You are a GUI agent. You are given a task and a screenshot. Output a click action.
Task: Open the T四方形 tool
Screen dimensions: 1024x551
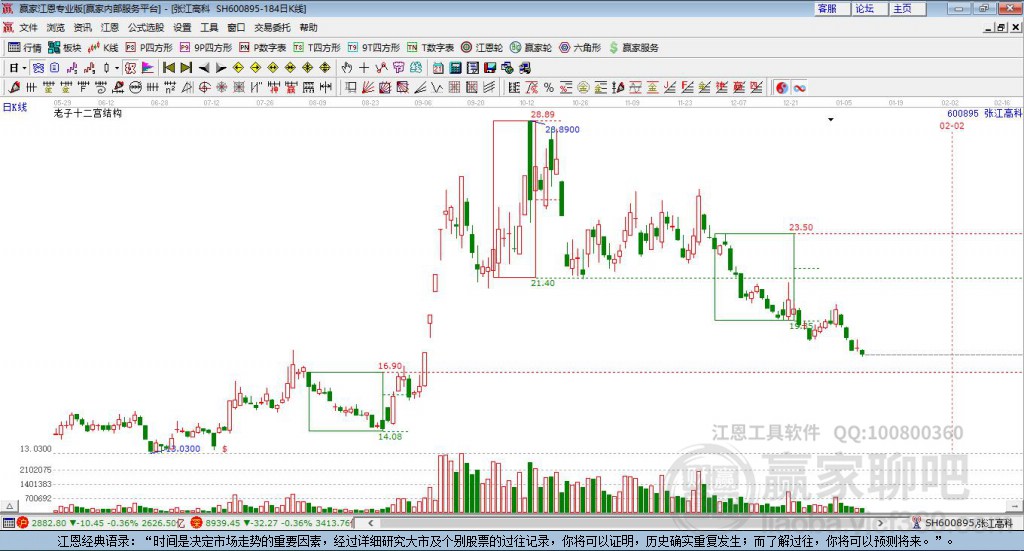pos(317,48)
